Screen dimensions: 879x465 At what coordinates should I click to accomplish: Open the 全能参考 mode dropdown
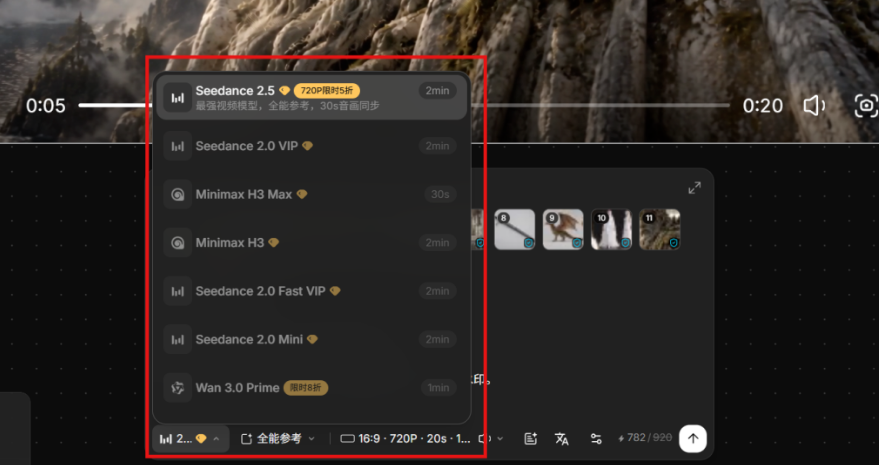pyautogui.click(x=277, y=439)
